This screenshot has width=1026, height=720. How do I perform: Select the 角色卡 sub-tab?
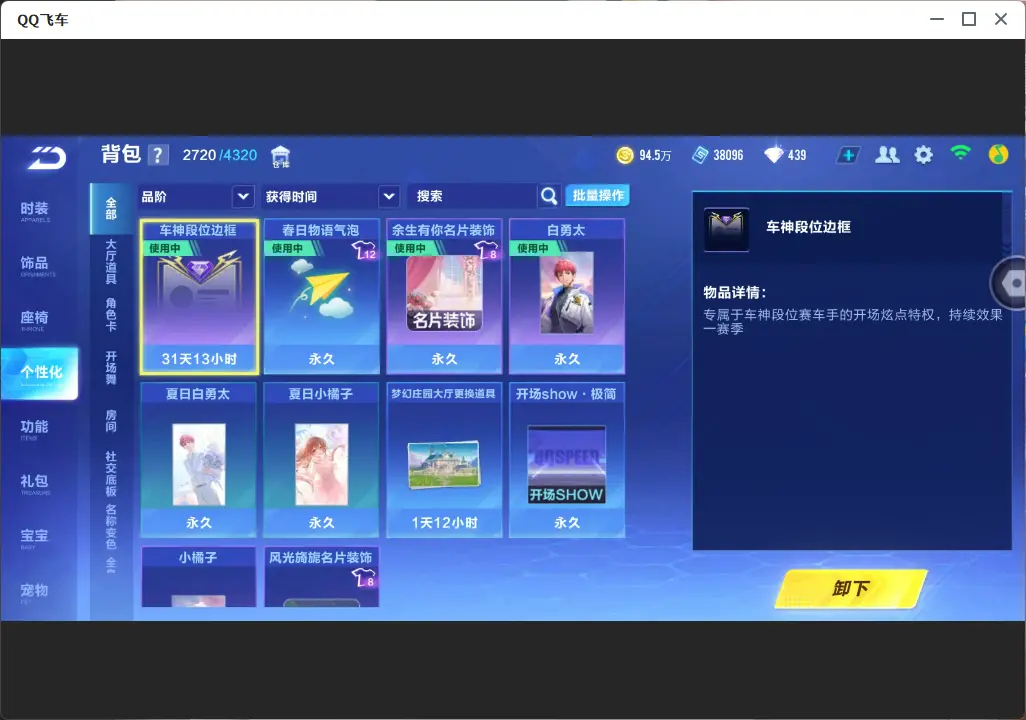(111, 314)
